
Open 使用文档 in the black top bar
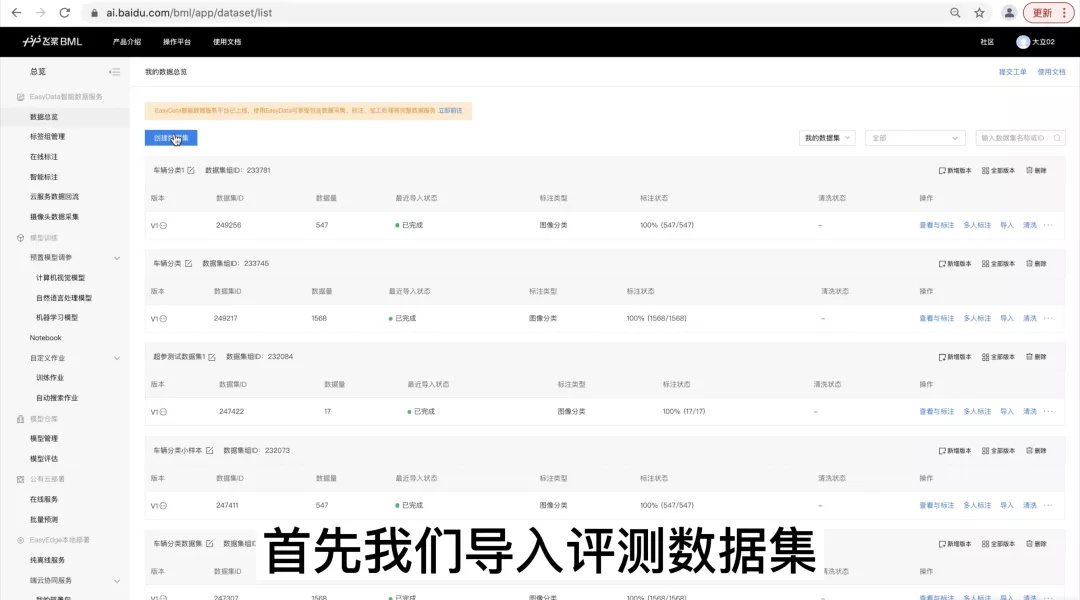pyautogui.click(x=227, y=42)
